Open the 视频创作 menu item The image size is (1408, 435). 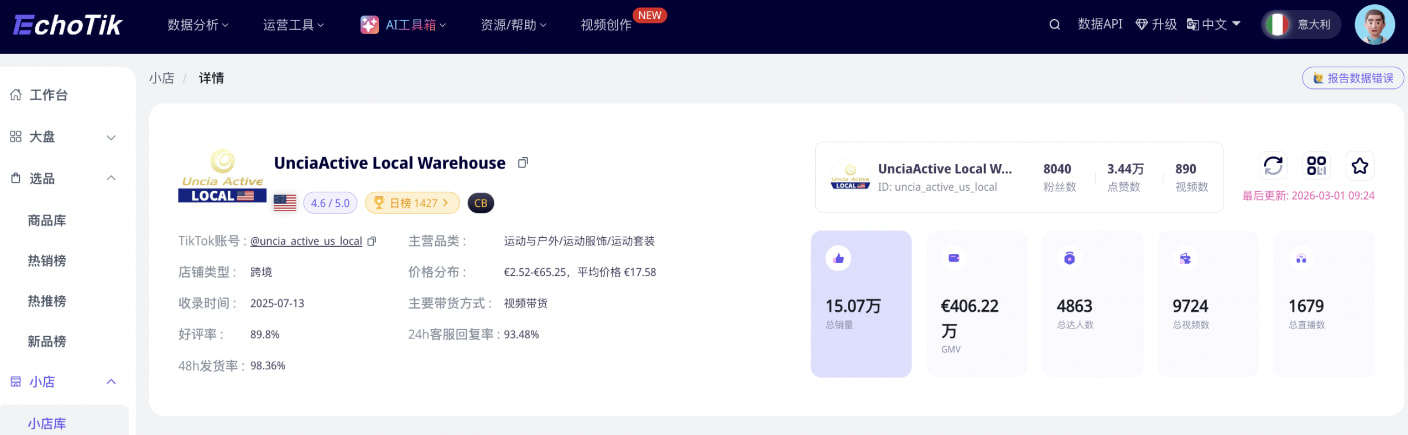[606, 25]
